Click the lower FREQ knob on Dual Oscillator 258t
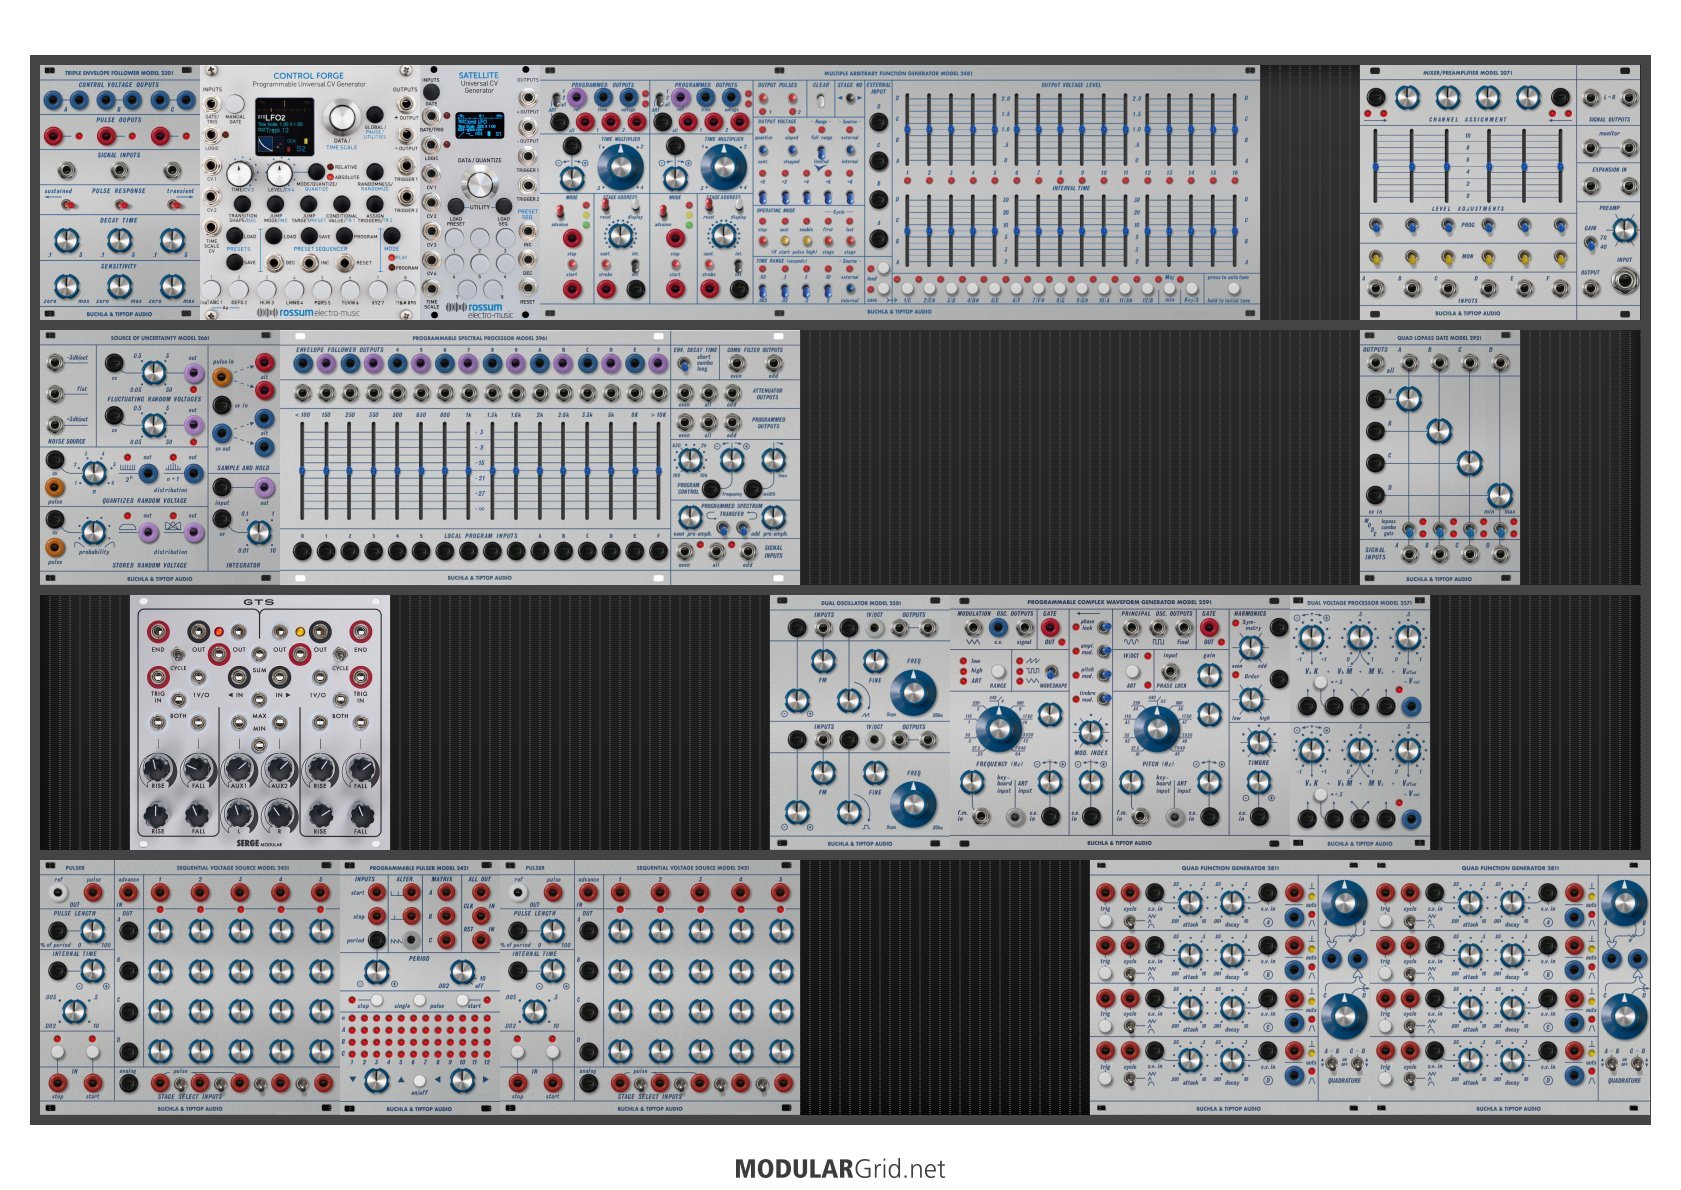 913,805
